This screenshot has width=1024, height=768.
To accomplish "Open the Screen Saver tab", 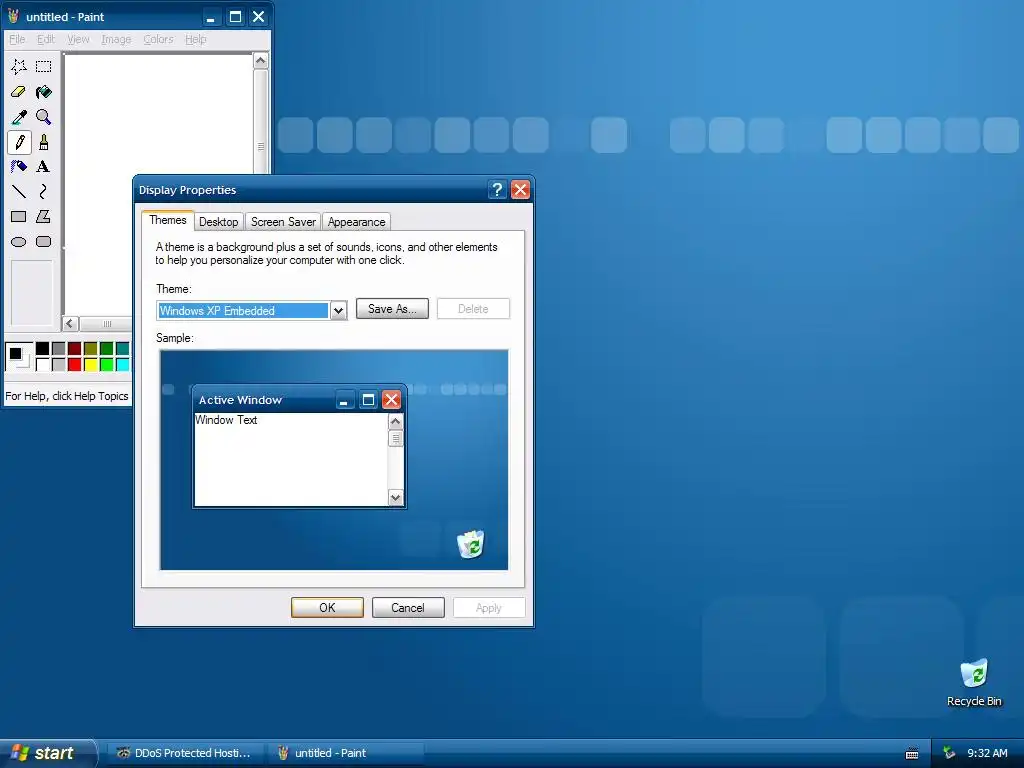I will [283, 222].
